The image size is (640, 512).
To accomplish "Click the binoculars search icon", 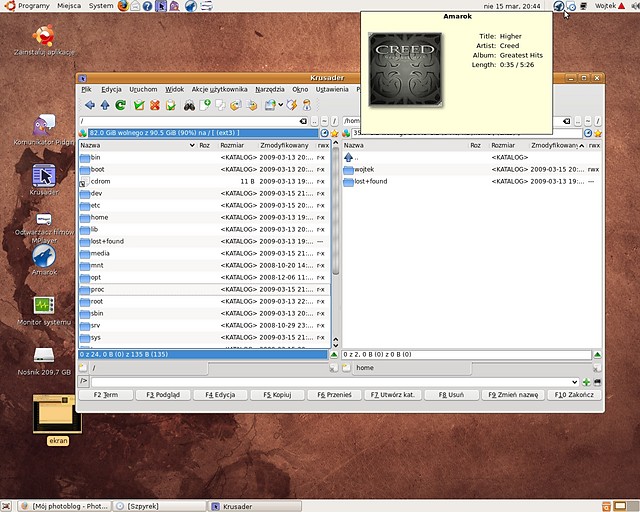I will click(x=189, y=105).
